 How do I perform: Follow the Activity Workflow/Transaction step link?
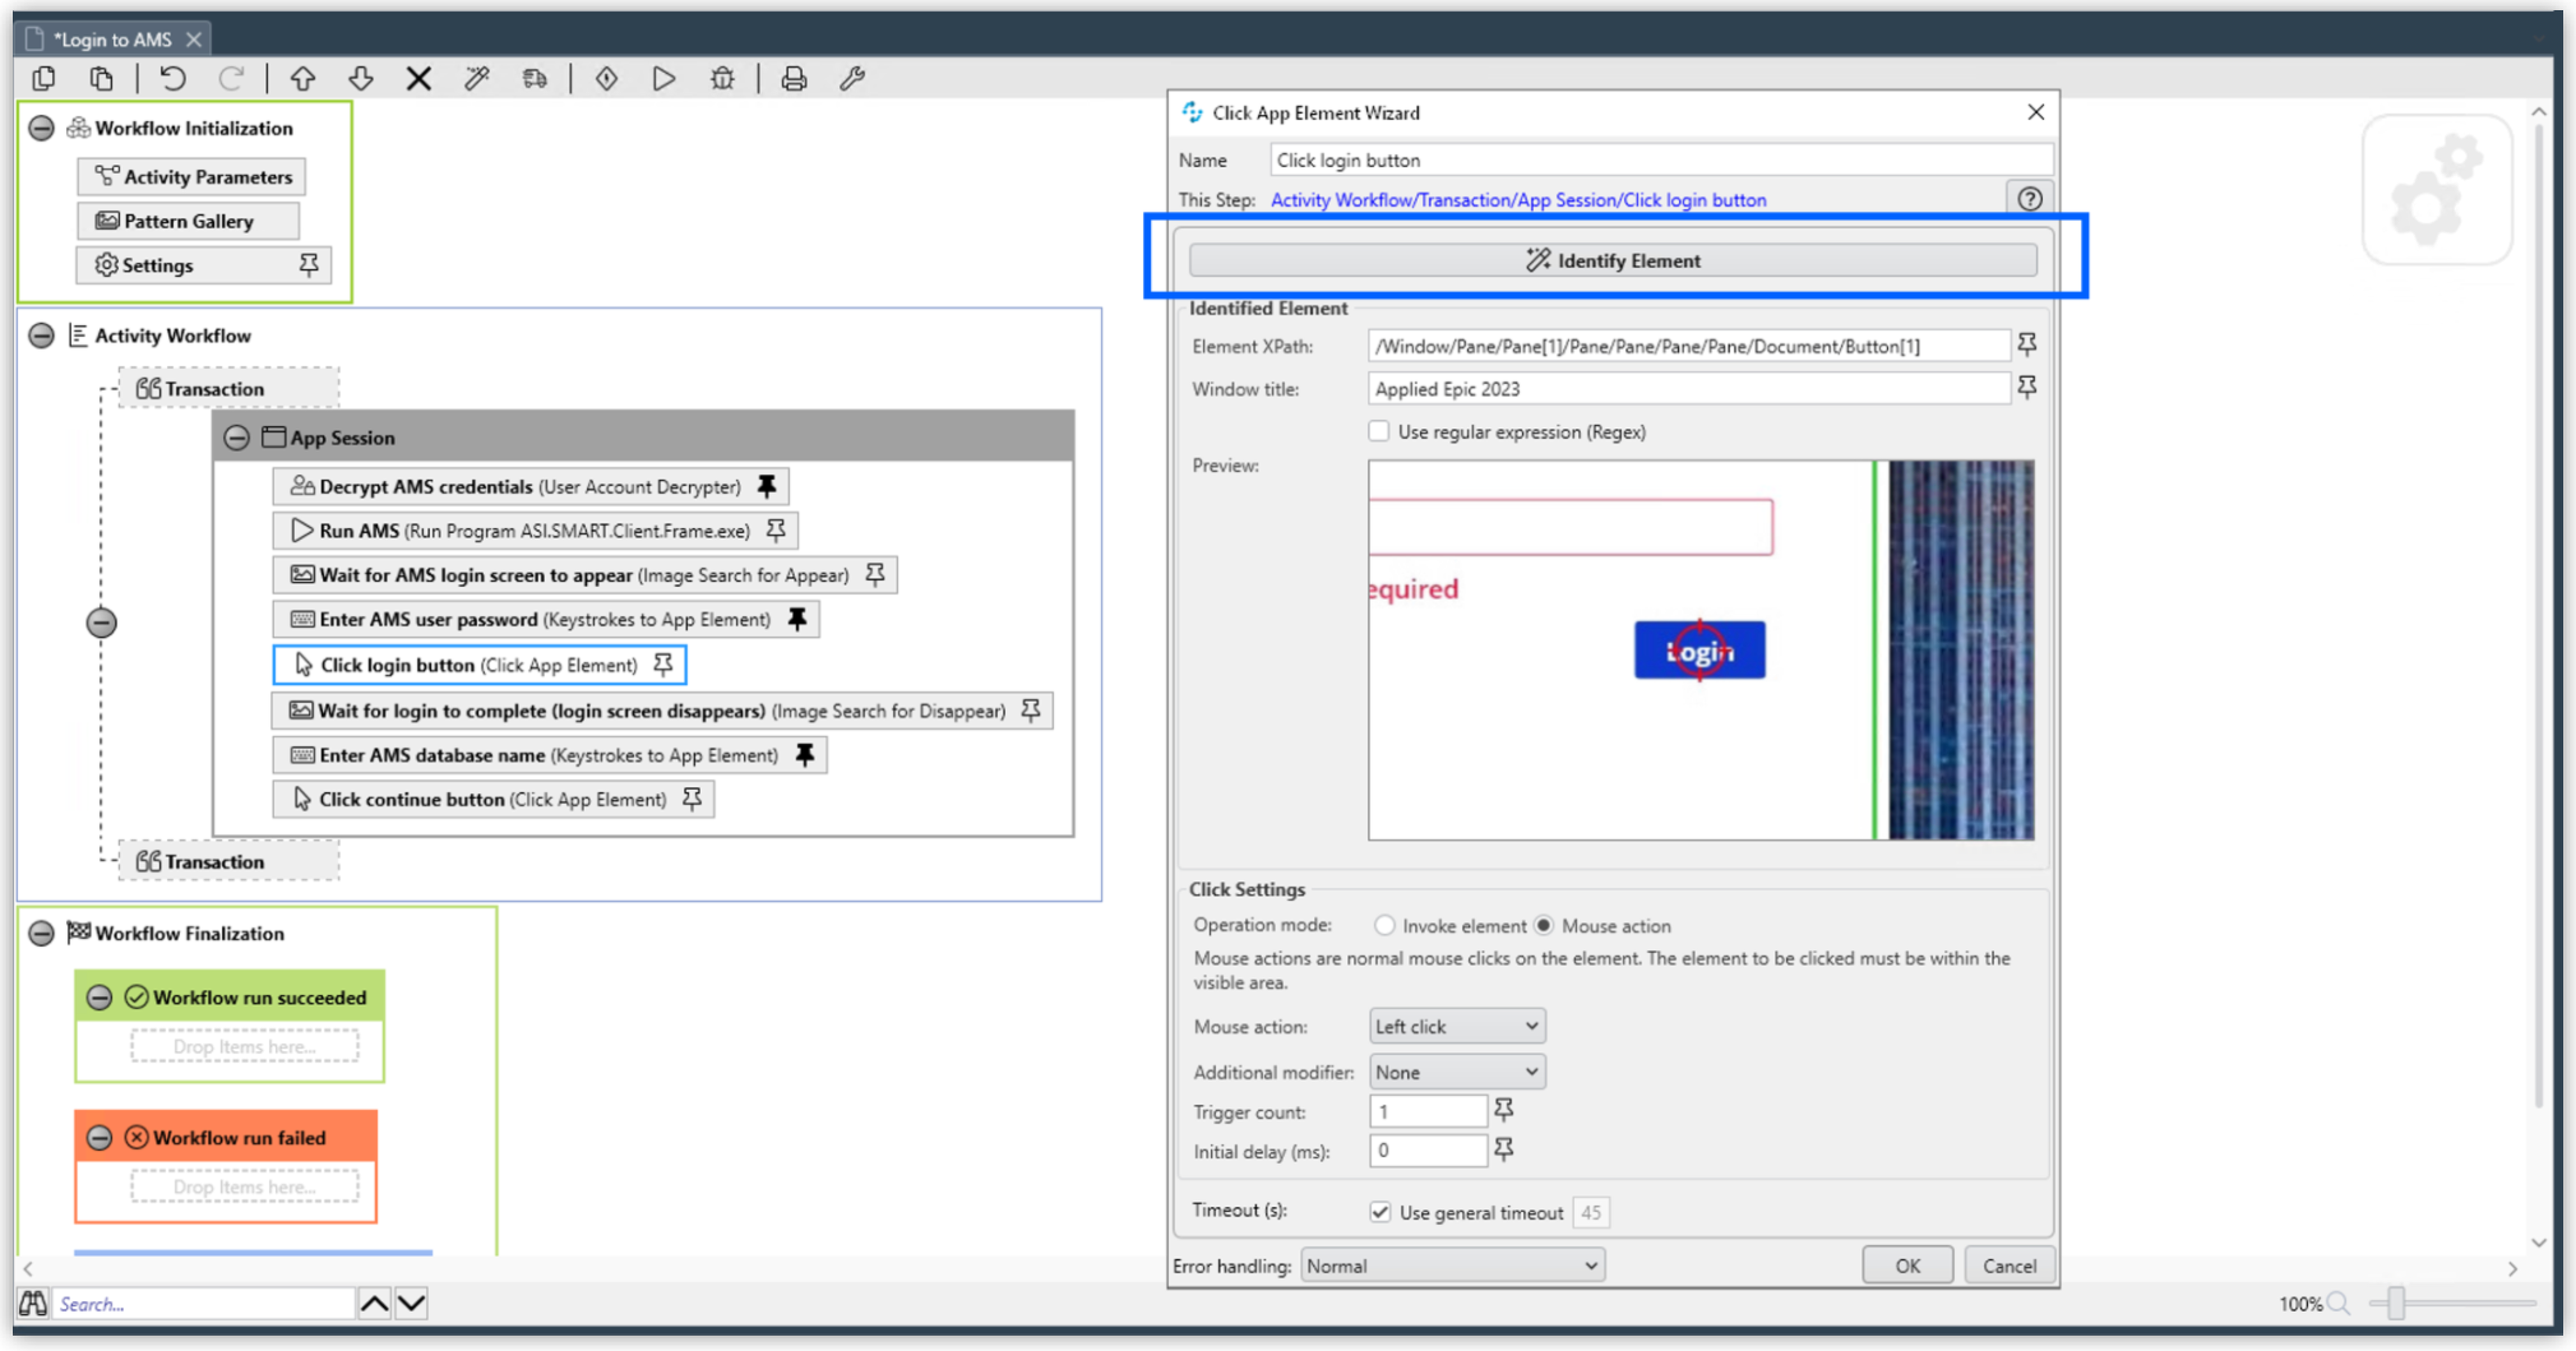pyautogui.click(x=1519, y=199)
